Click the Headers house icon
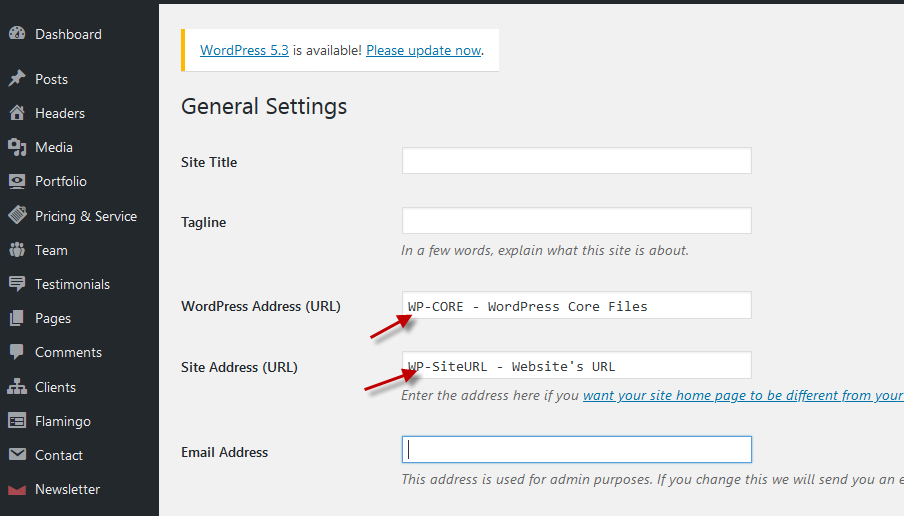 click(x=17, y=112)
